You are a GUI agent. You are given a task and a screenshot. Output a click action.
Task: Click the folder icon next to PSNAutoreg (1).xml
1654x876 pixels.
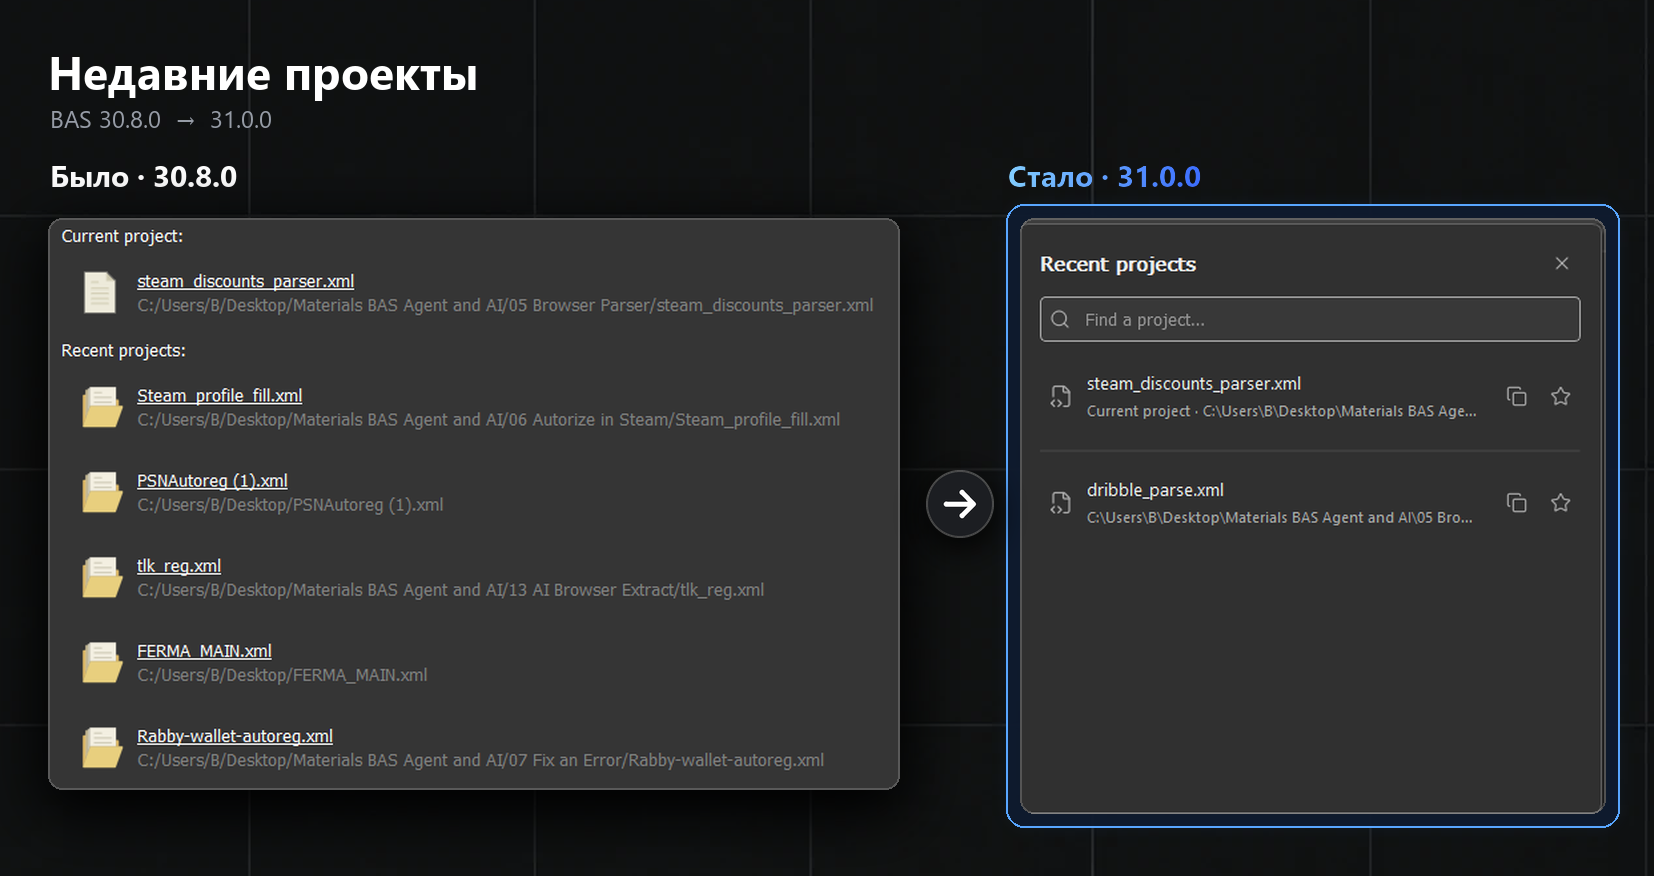[x=102, y=492]
